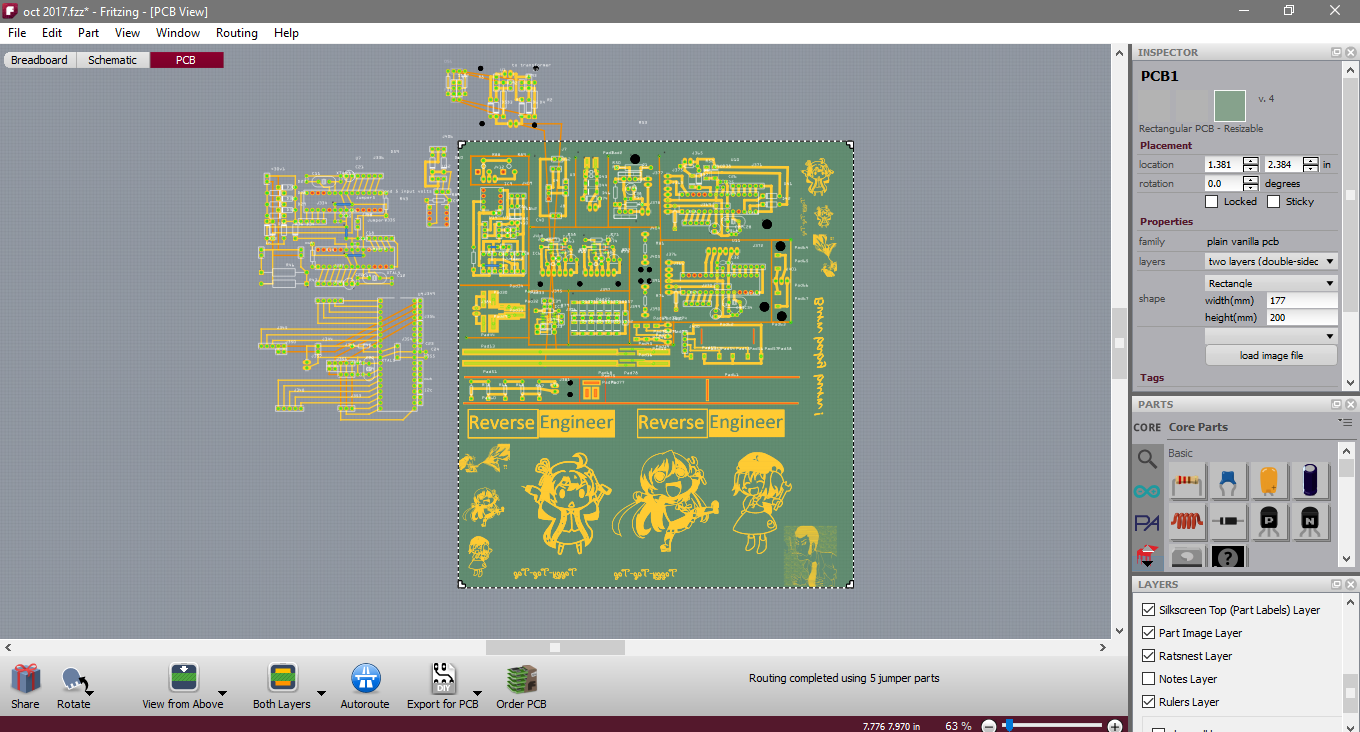Tick the Locked checkbox
1360x732 pixels.
[x=1212, y=201]
